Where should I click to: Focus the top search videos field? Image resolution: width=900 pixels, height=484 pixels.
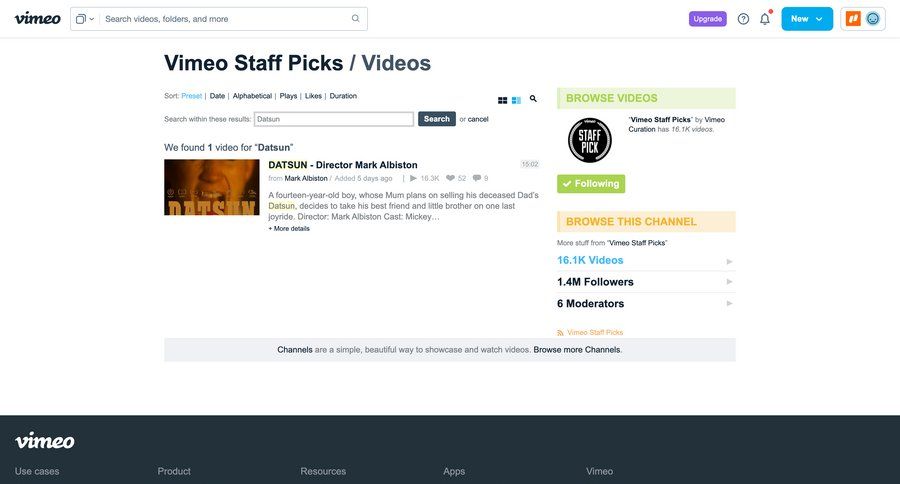click(x=226, y=19)
